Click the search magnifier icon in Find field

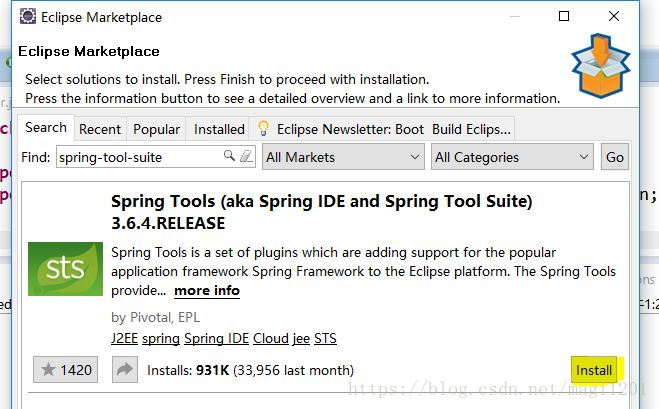pos(229,156)
